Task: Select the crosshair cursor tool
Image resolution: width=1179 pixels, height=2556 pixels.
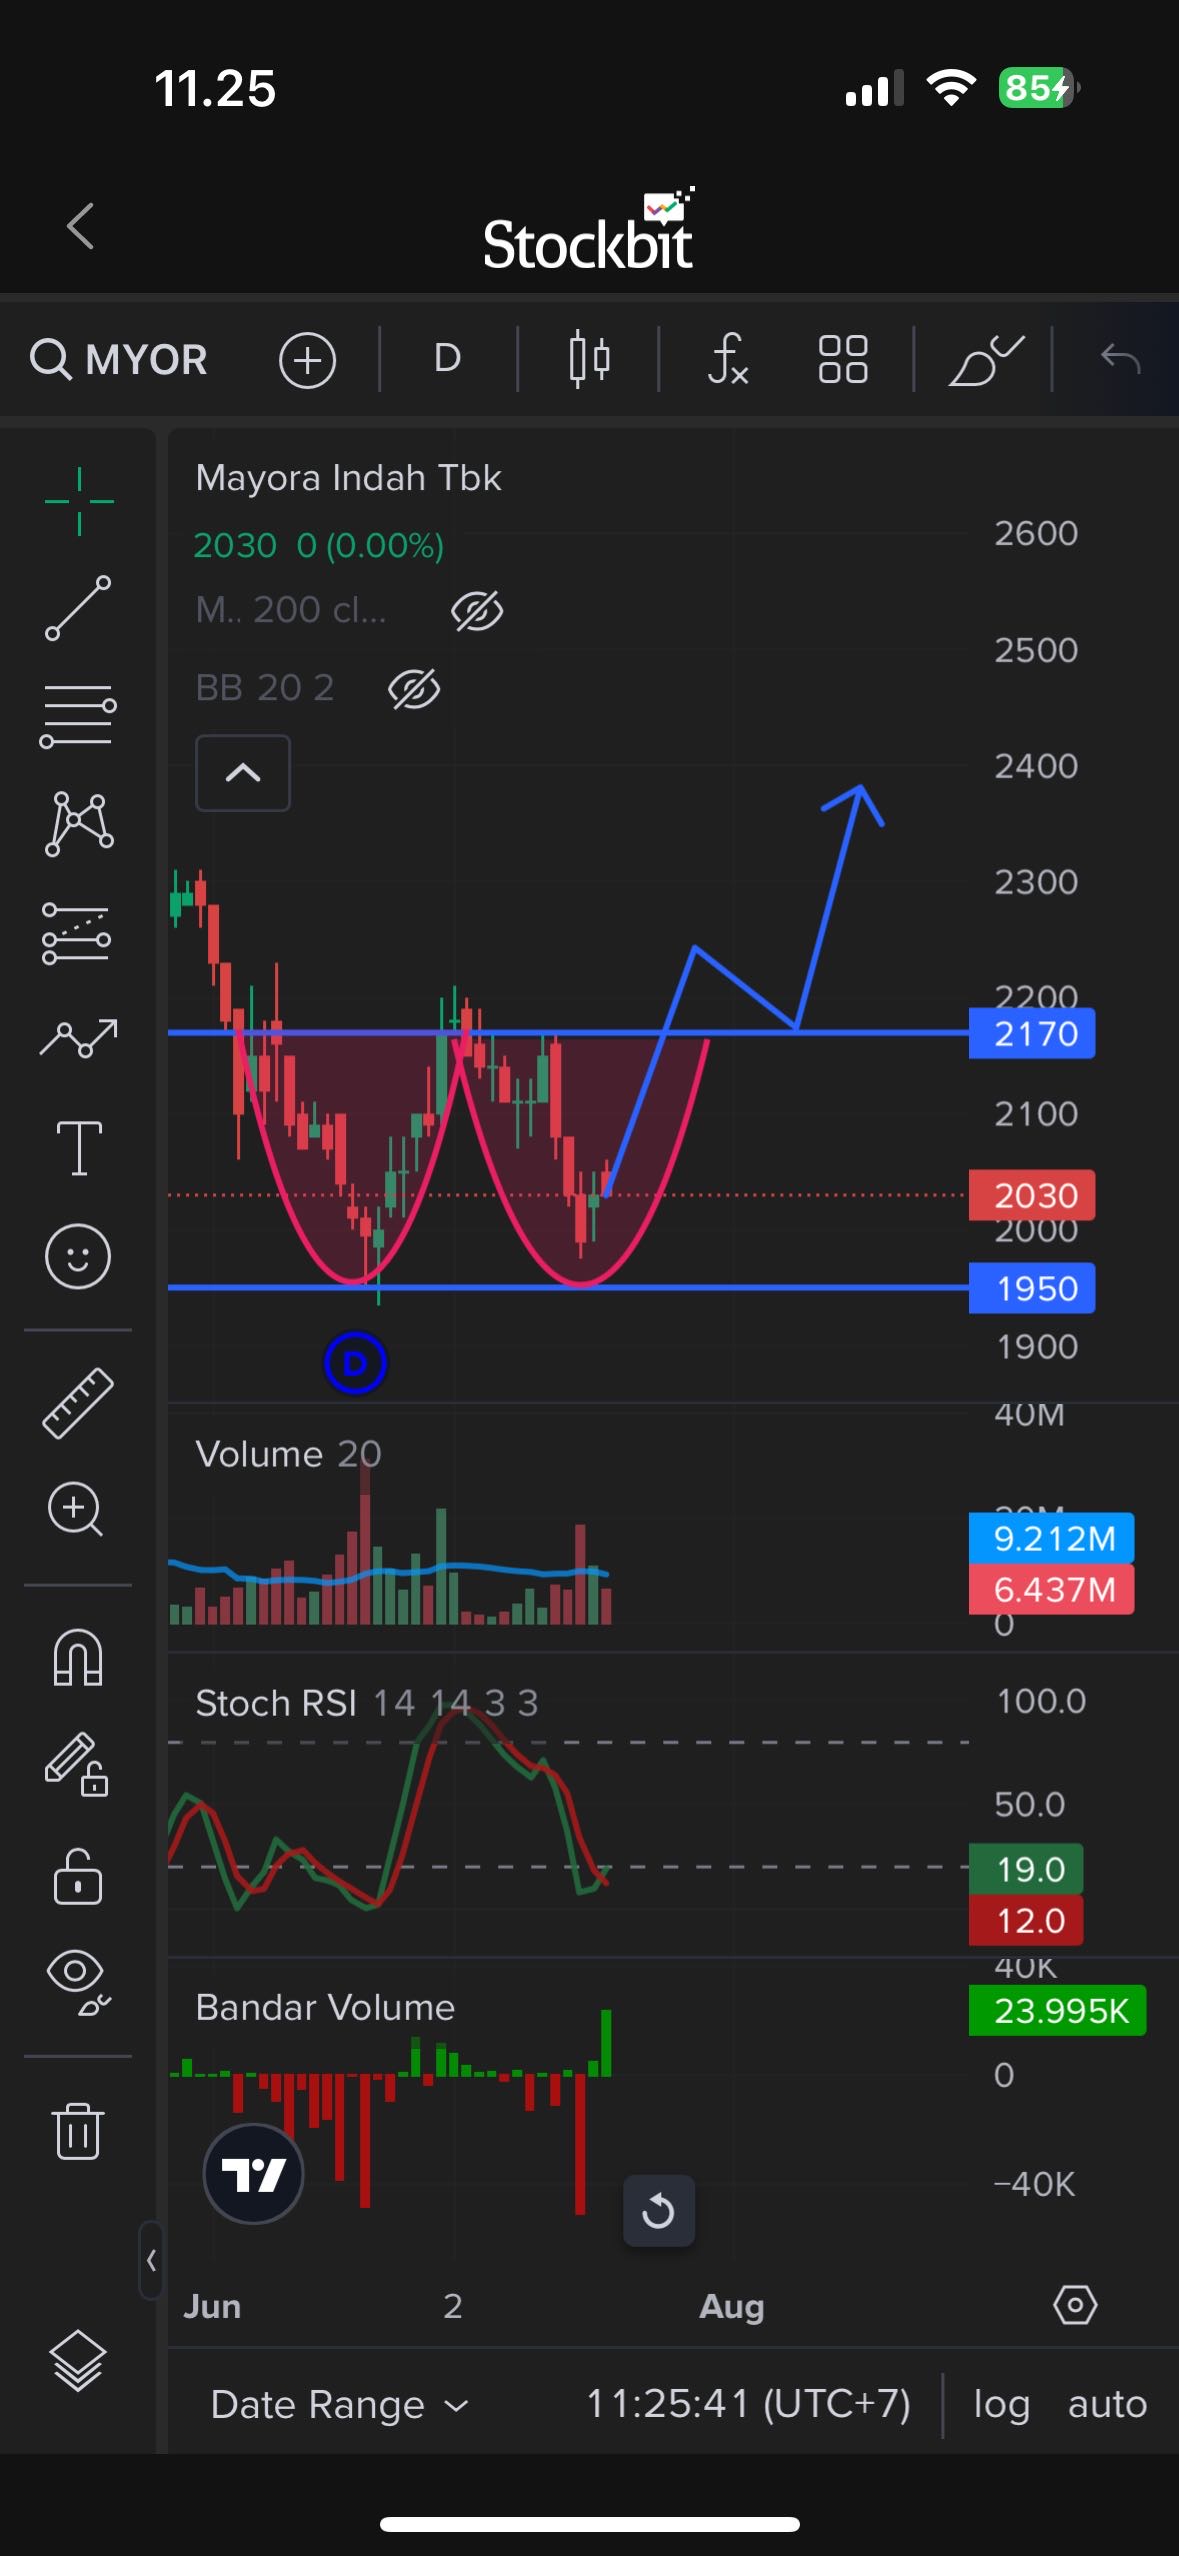Action: click(x=79, y=501)
